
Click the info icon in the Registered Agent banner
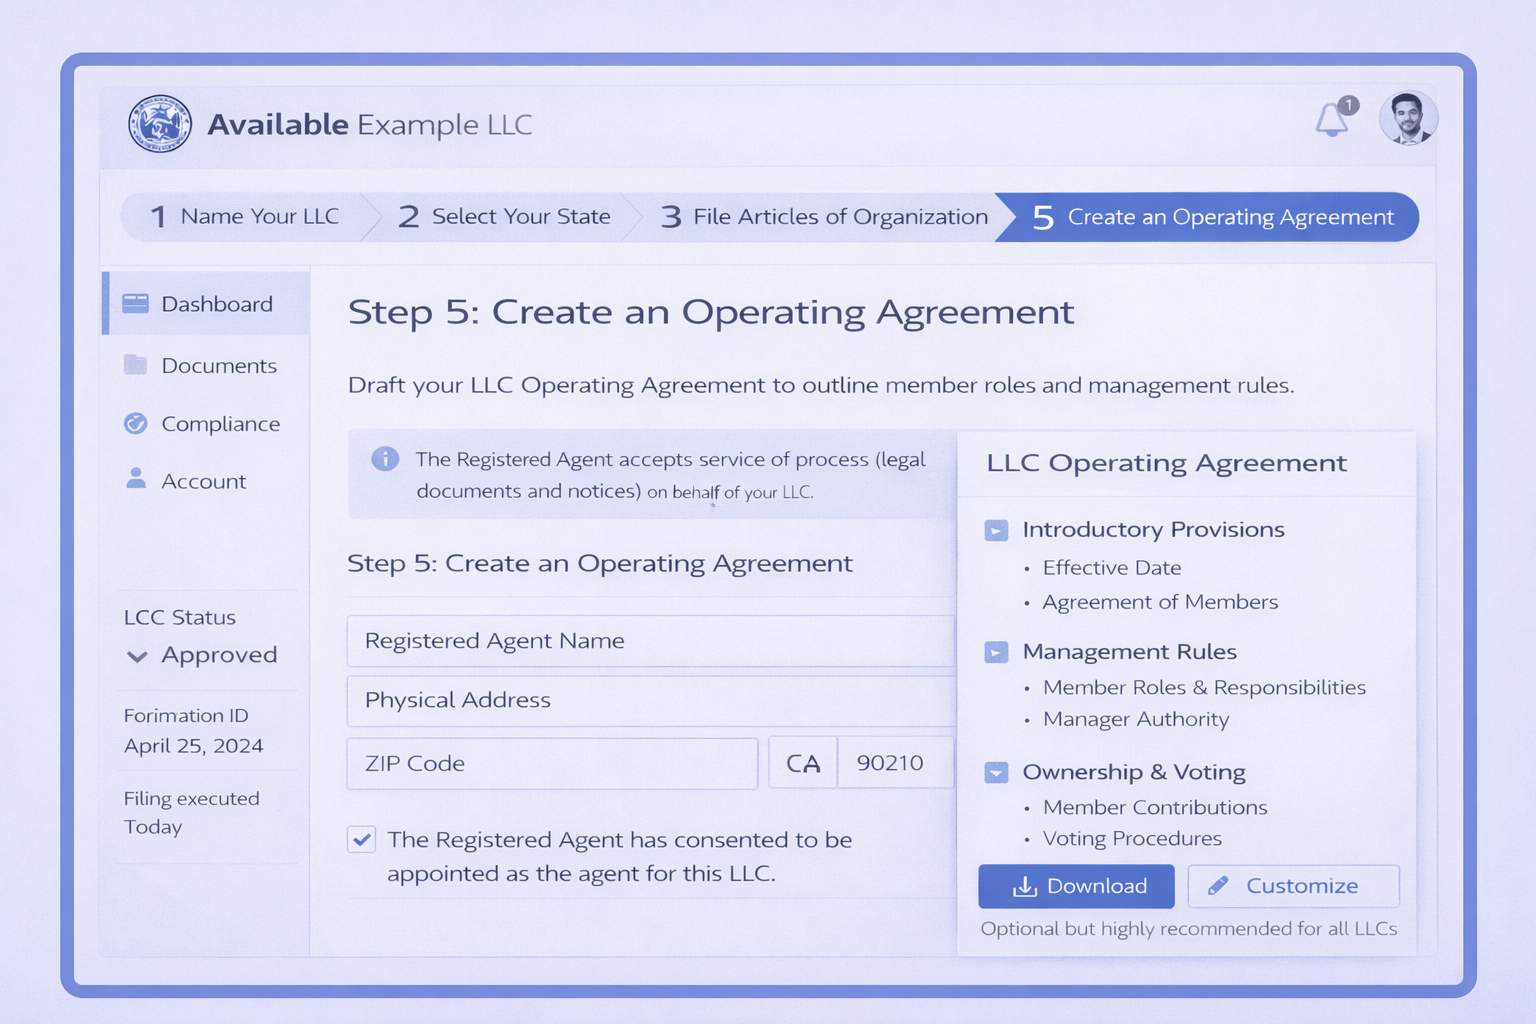click(385, 459)
